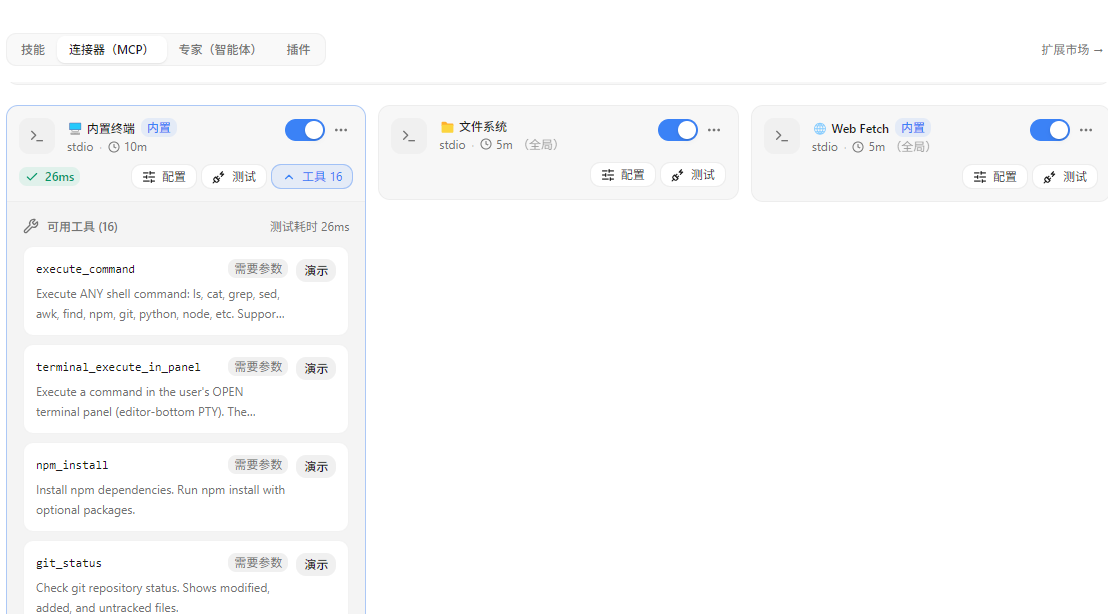Click the clock icon beside 10m
This screenshot has height=614, width=1108.
pos(114,147)
